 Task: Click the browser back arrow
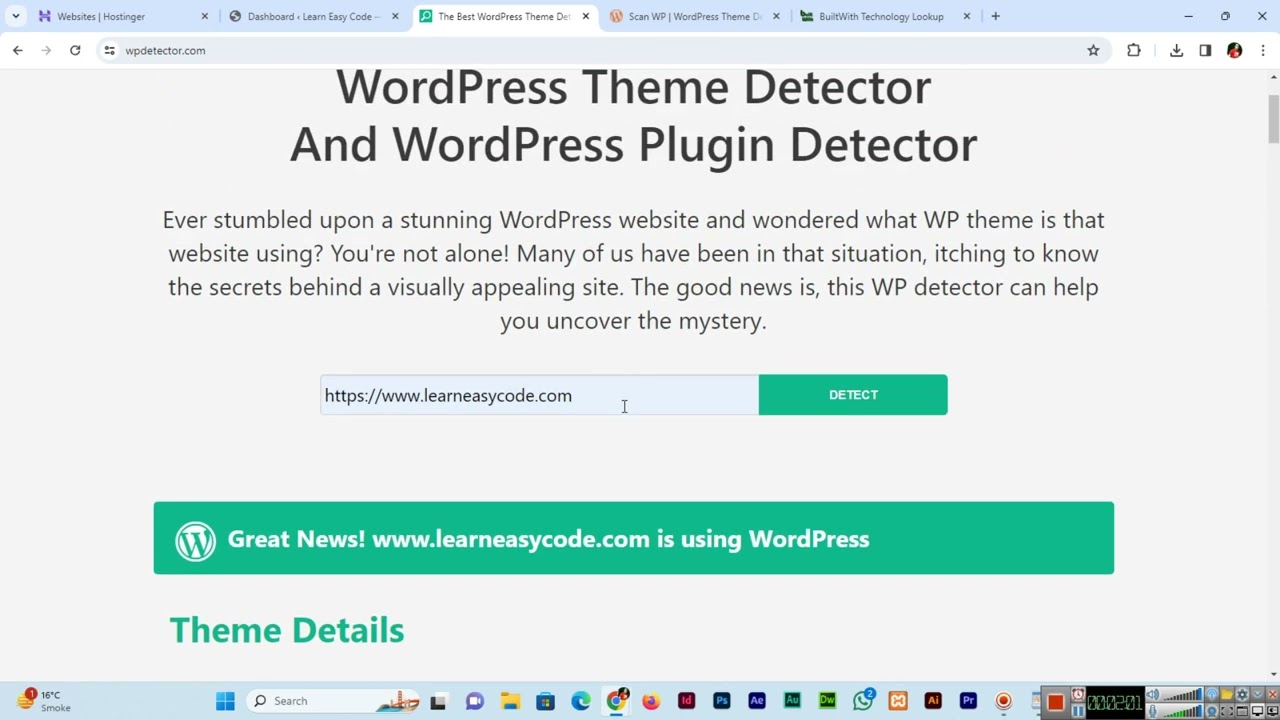pyautogui.click(x=17, y=50)
